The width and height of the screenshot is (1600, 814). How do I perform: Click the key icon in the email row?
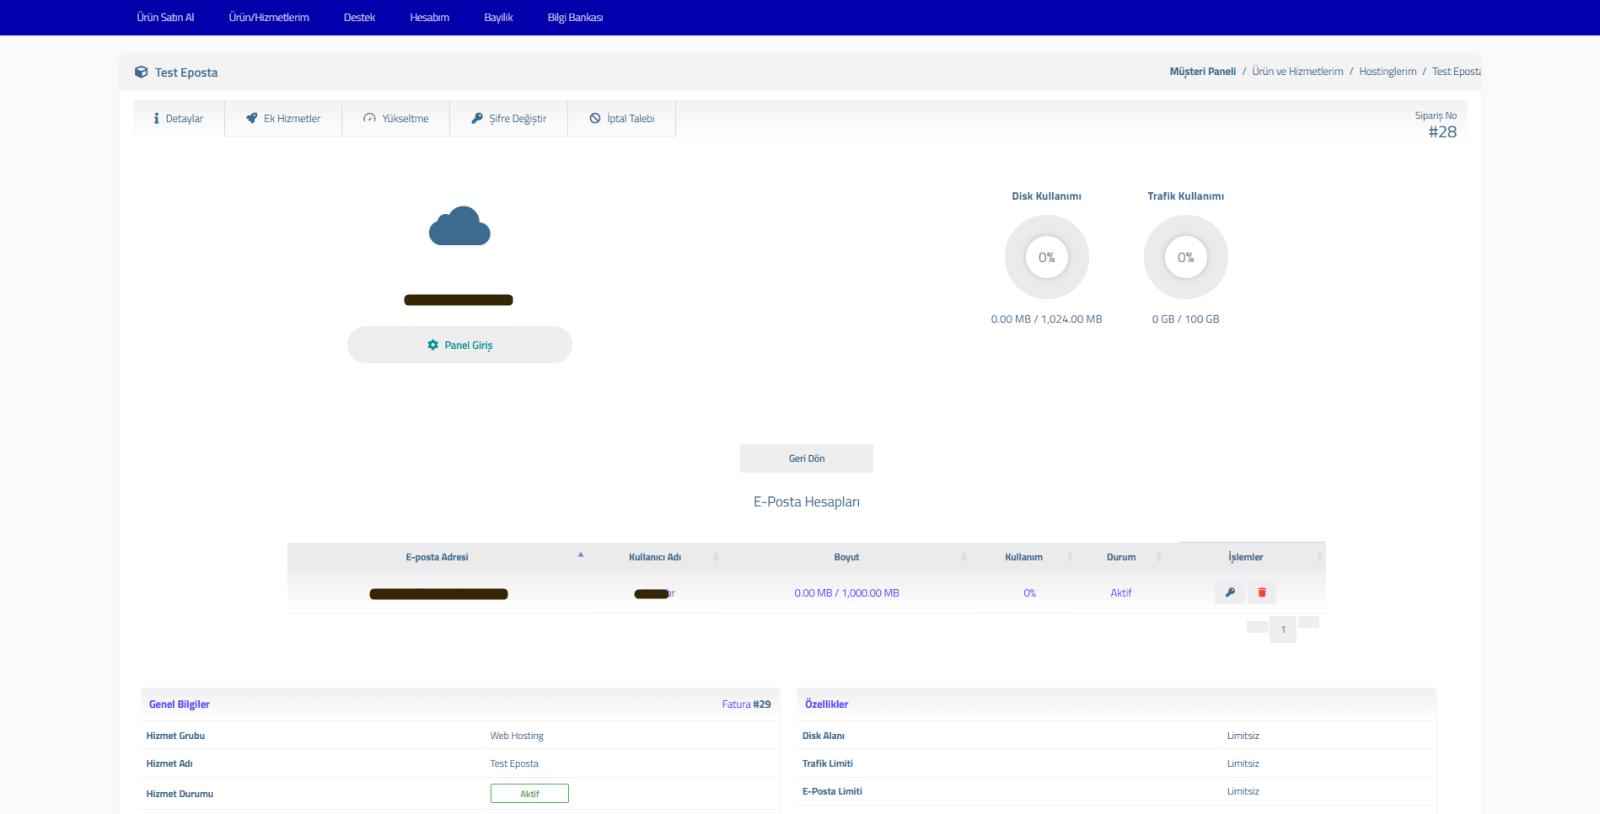[x=1230, y=593]
